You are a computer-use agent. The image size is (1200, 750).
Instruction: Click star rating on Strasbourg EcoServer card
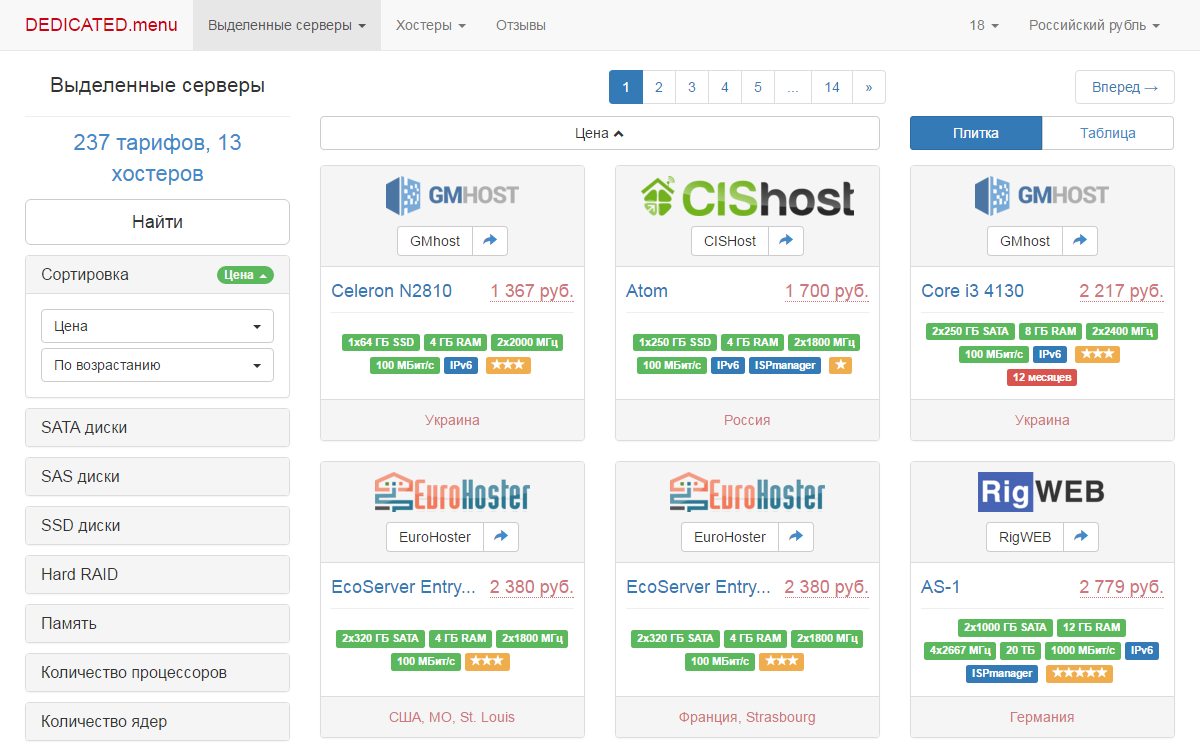(782, 661)
